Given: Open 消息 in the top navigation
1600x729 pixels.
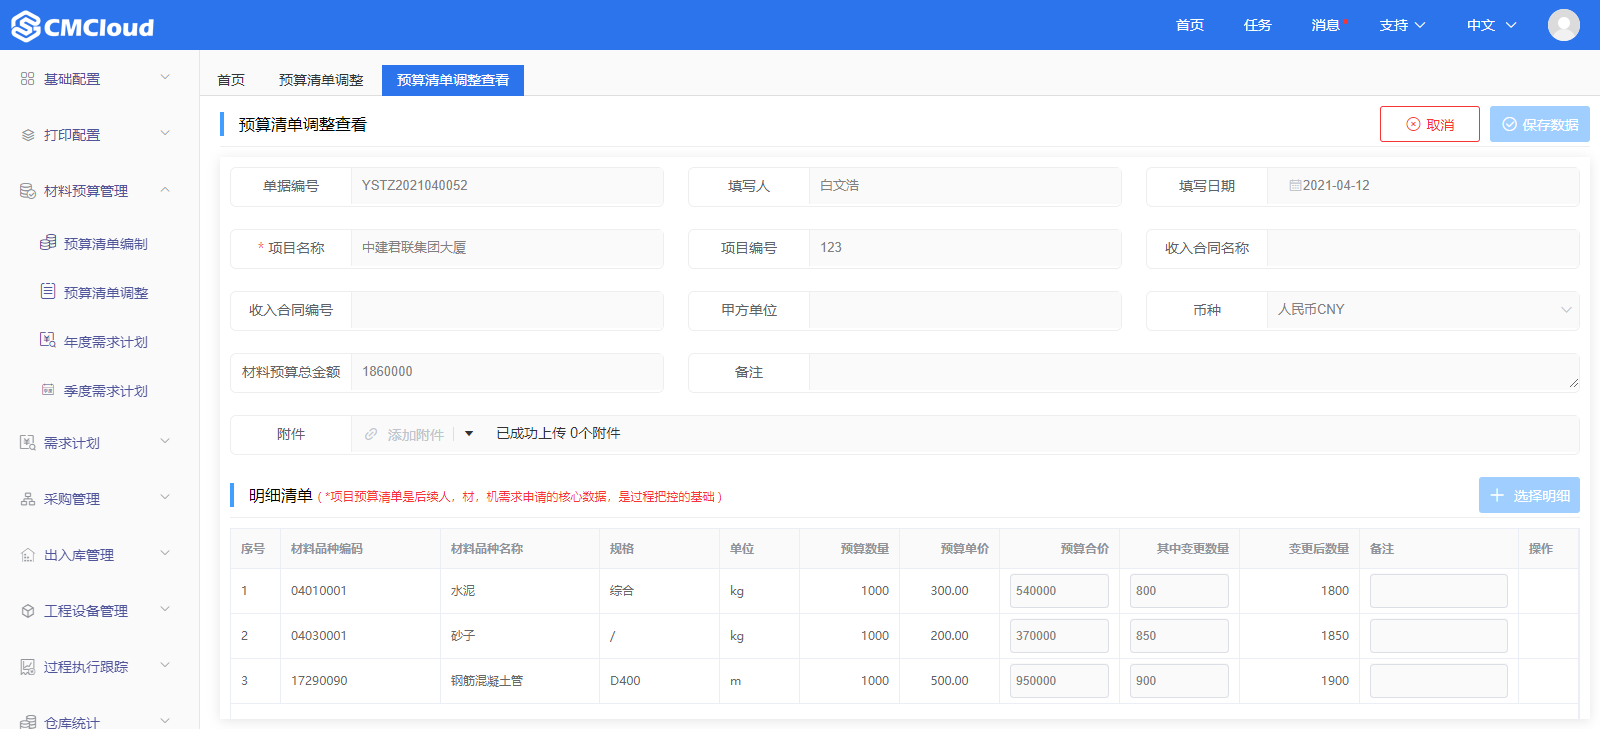Looking at the screenshot, I should click(1326, 25).
